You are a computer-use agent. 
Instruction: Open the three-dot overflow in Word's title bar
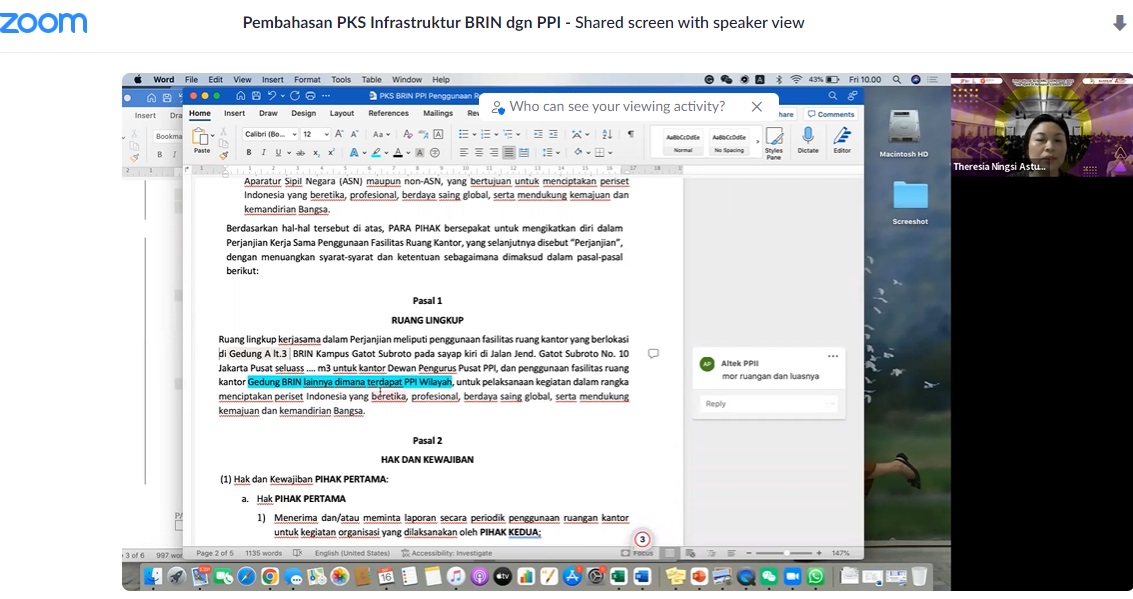click(326, 95)
